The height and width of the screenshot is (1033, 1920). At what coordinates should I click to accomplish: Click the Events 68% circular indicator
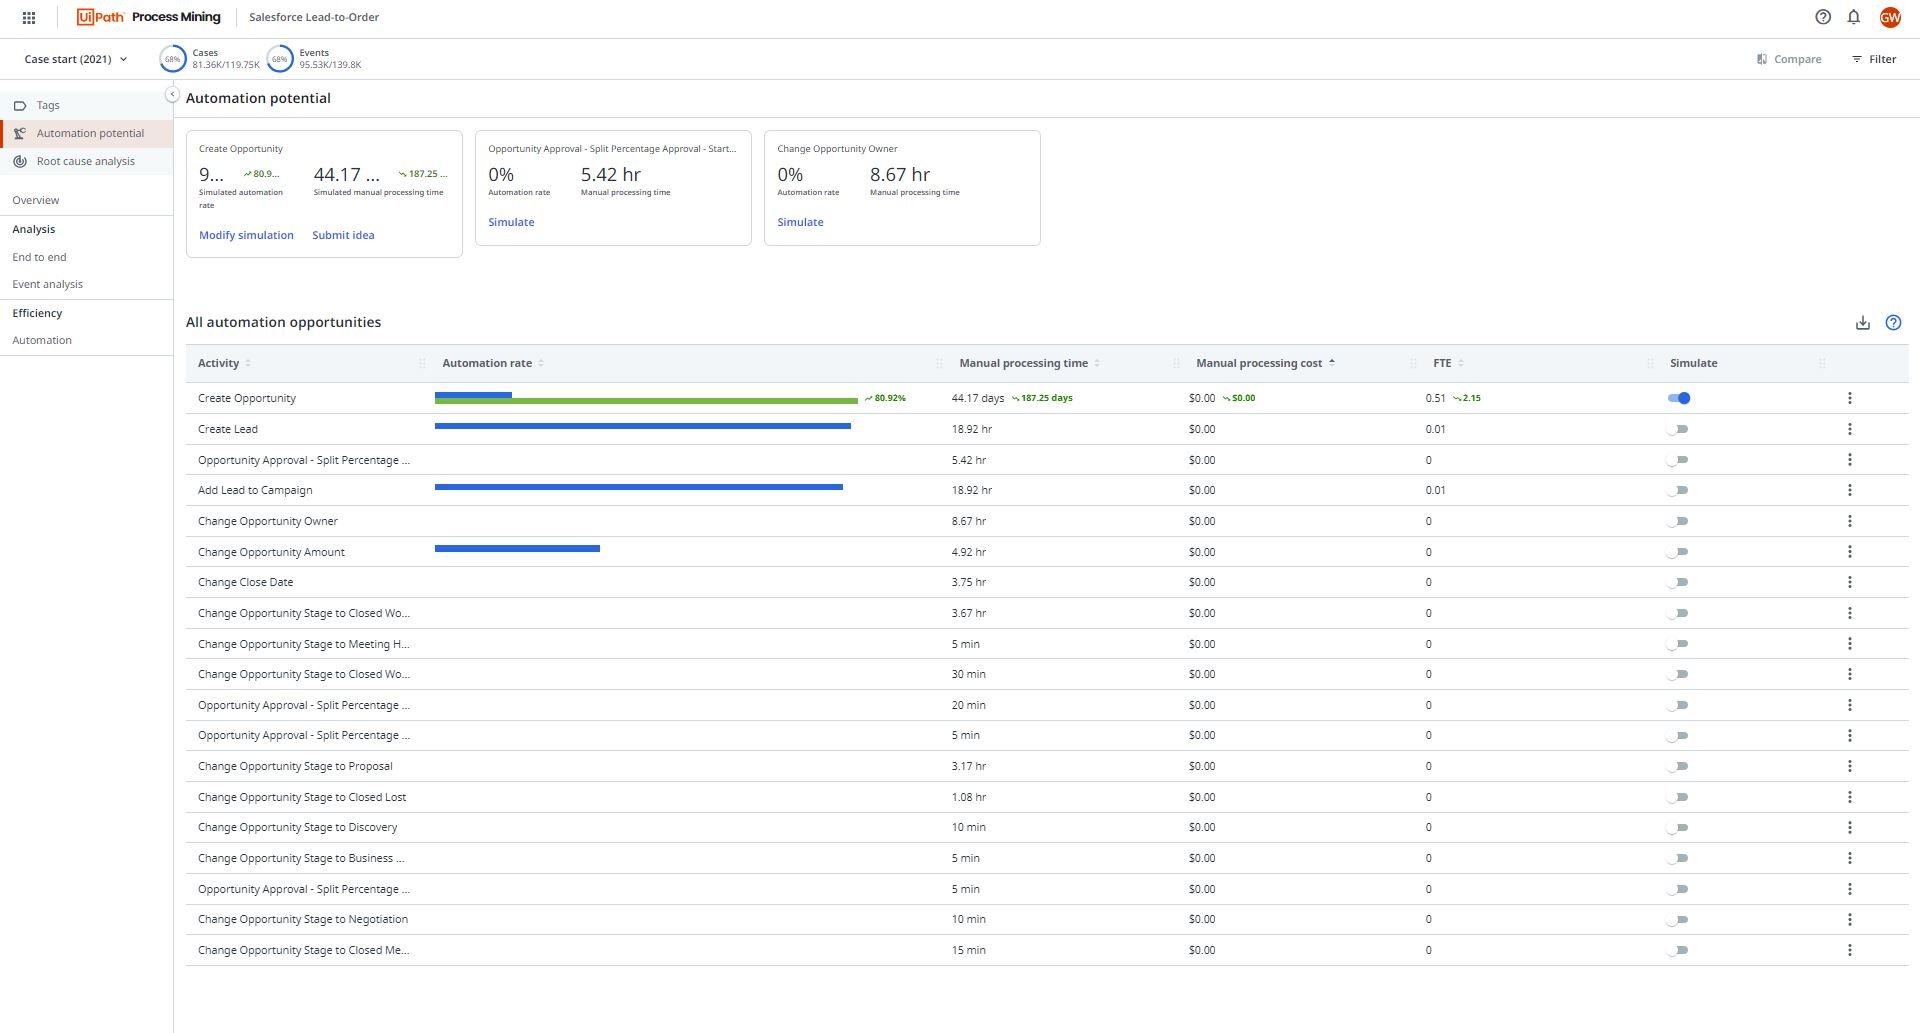280,59
